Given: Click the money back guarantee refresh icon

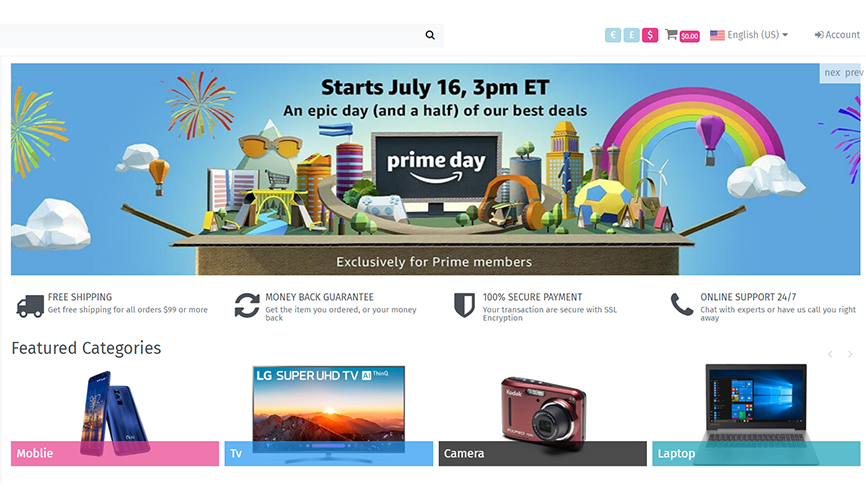Looking at the screenshot, I should coord(247,306).
